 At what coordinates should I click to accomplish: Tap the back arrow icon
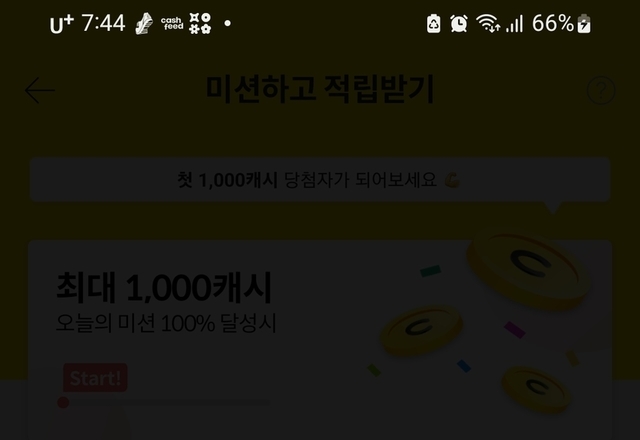click(x=40, y=90)
